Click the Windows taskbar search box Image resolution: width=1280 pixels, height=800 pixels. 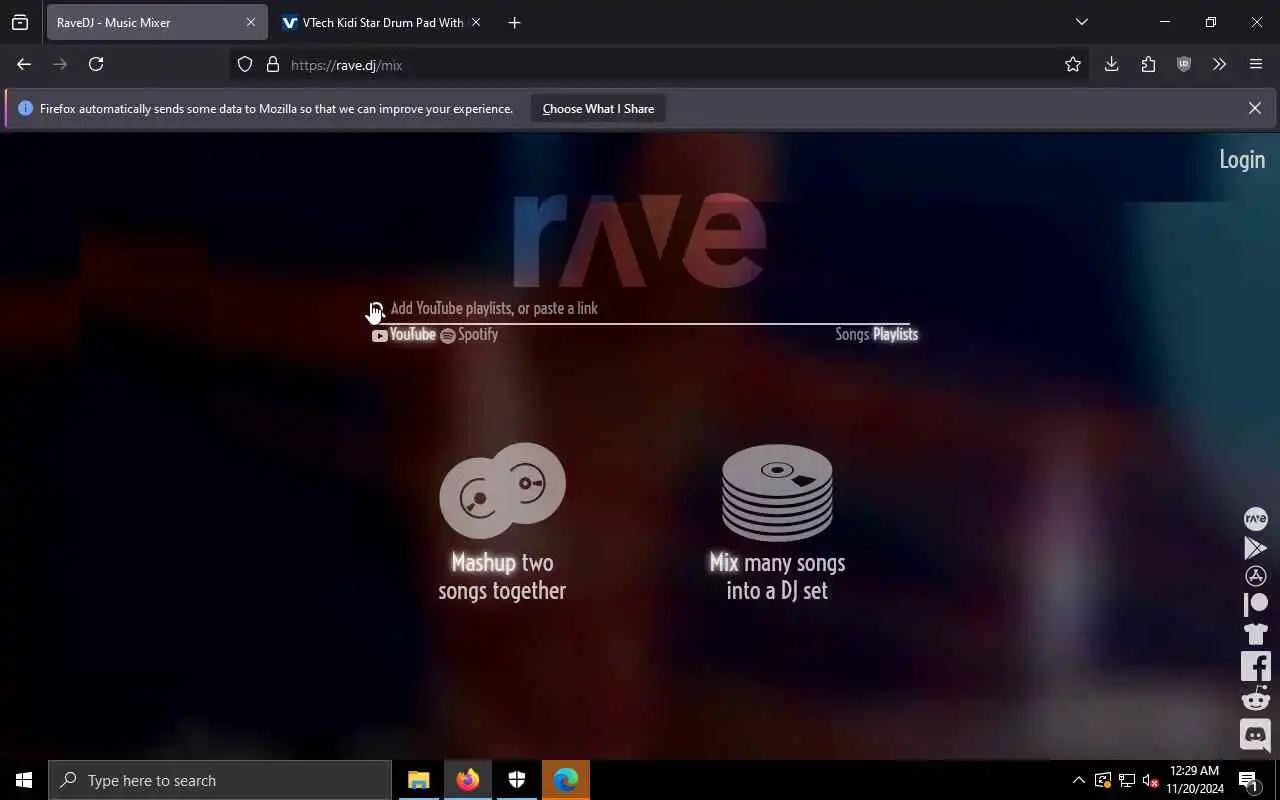click(x=220, y=780)
